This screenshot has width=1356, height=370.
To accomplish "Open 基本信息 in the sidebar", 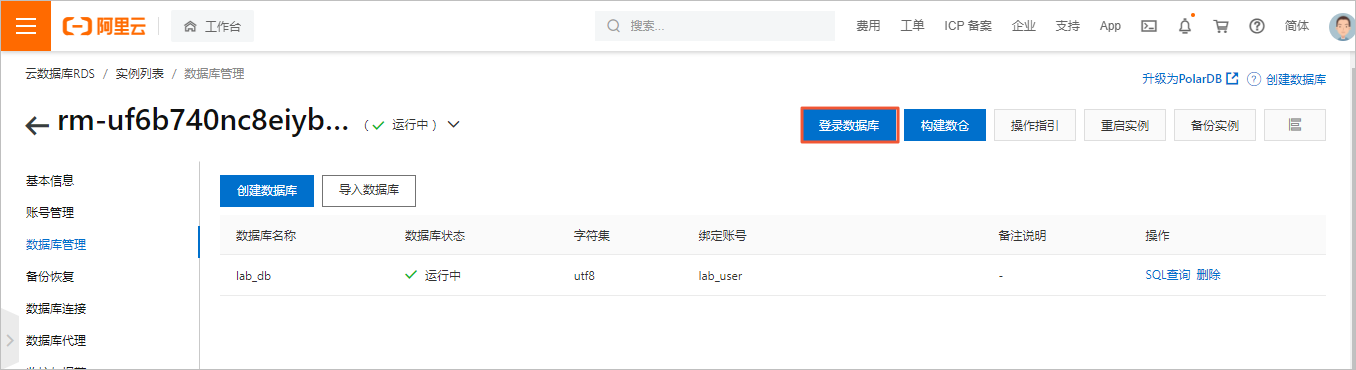I will pyautogui.click(x=50, y=181).
